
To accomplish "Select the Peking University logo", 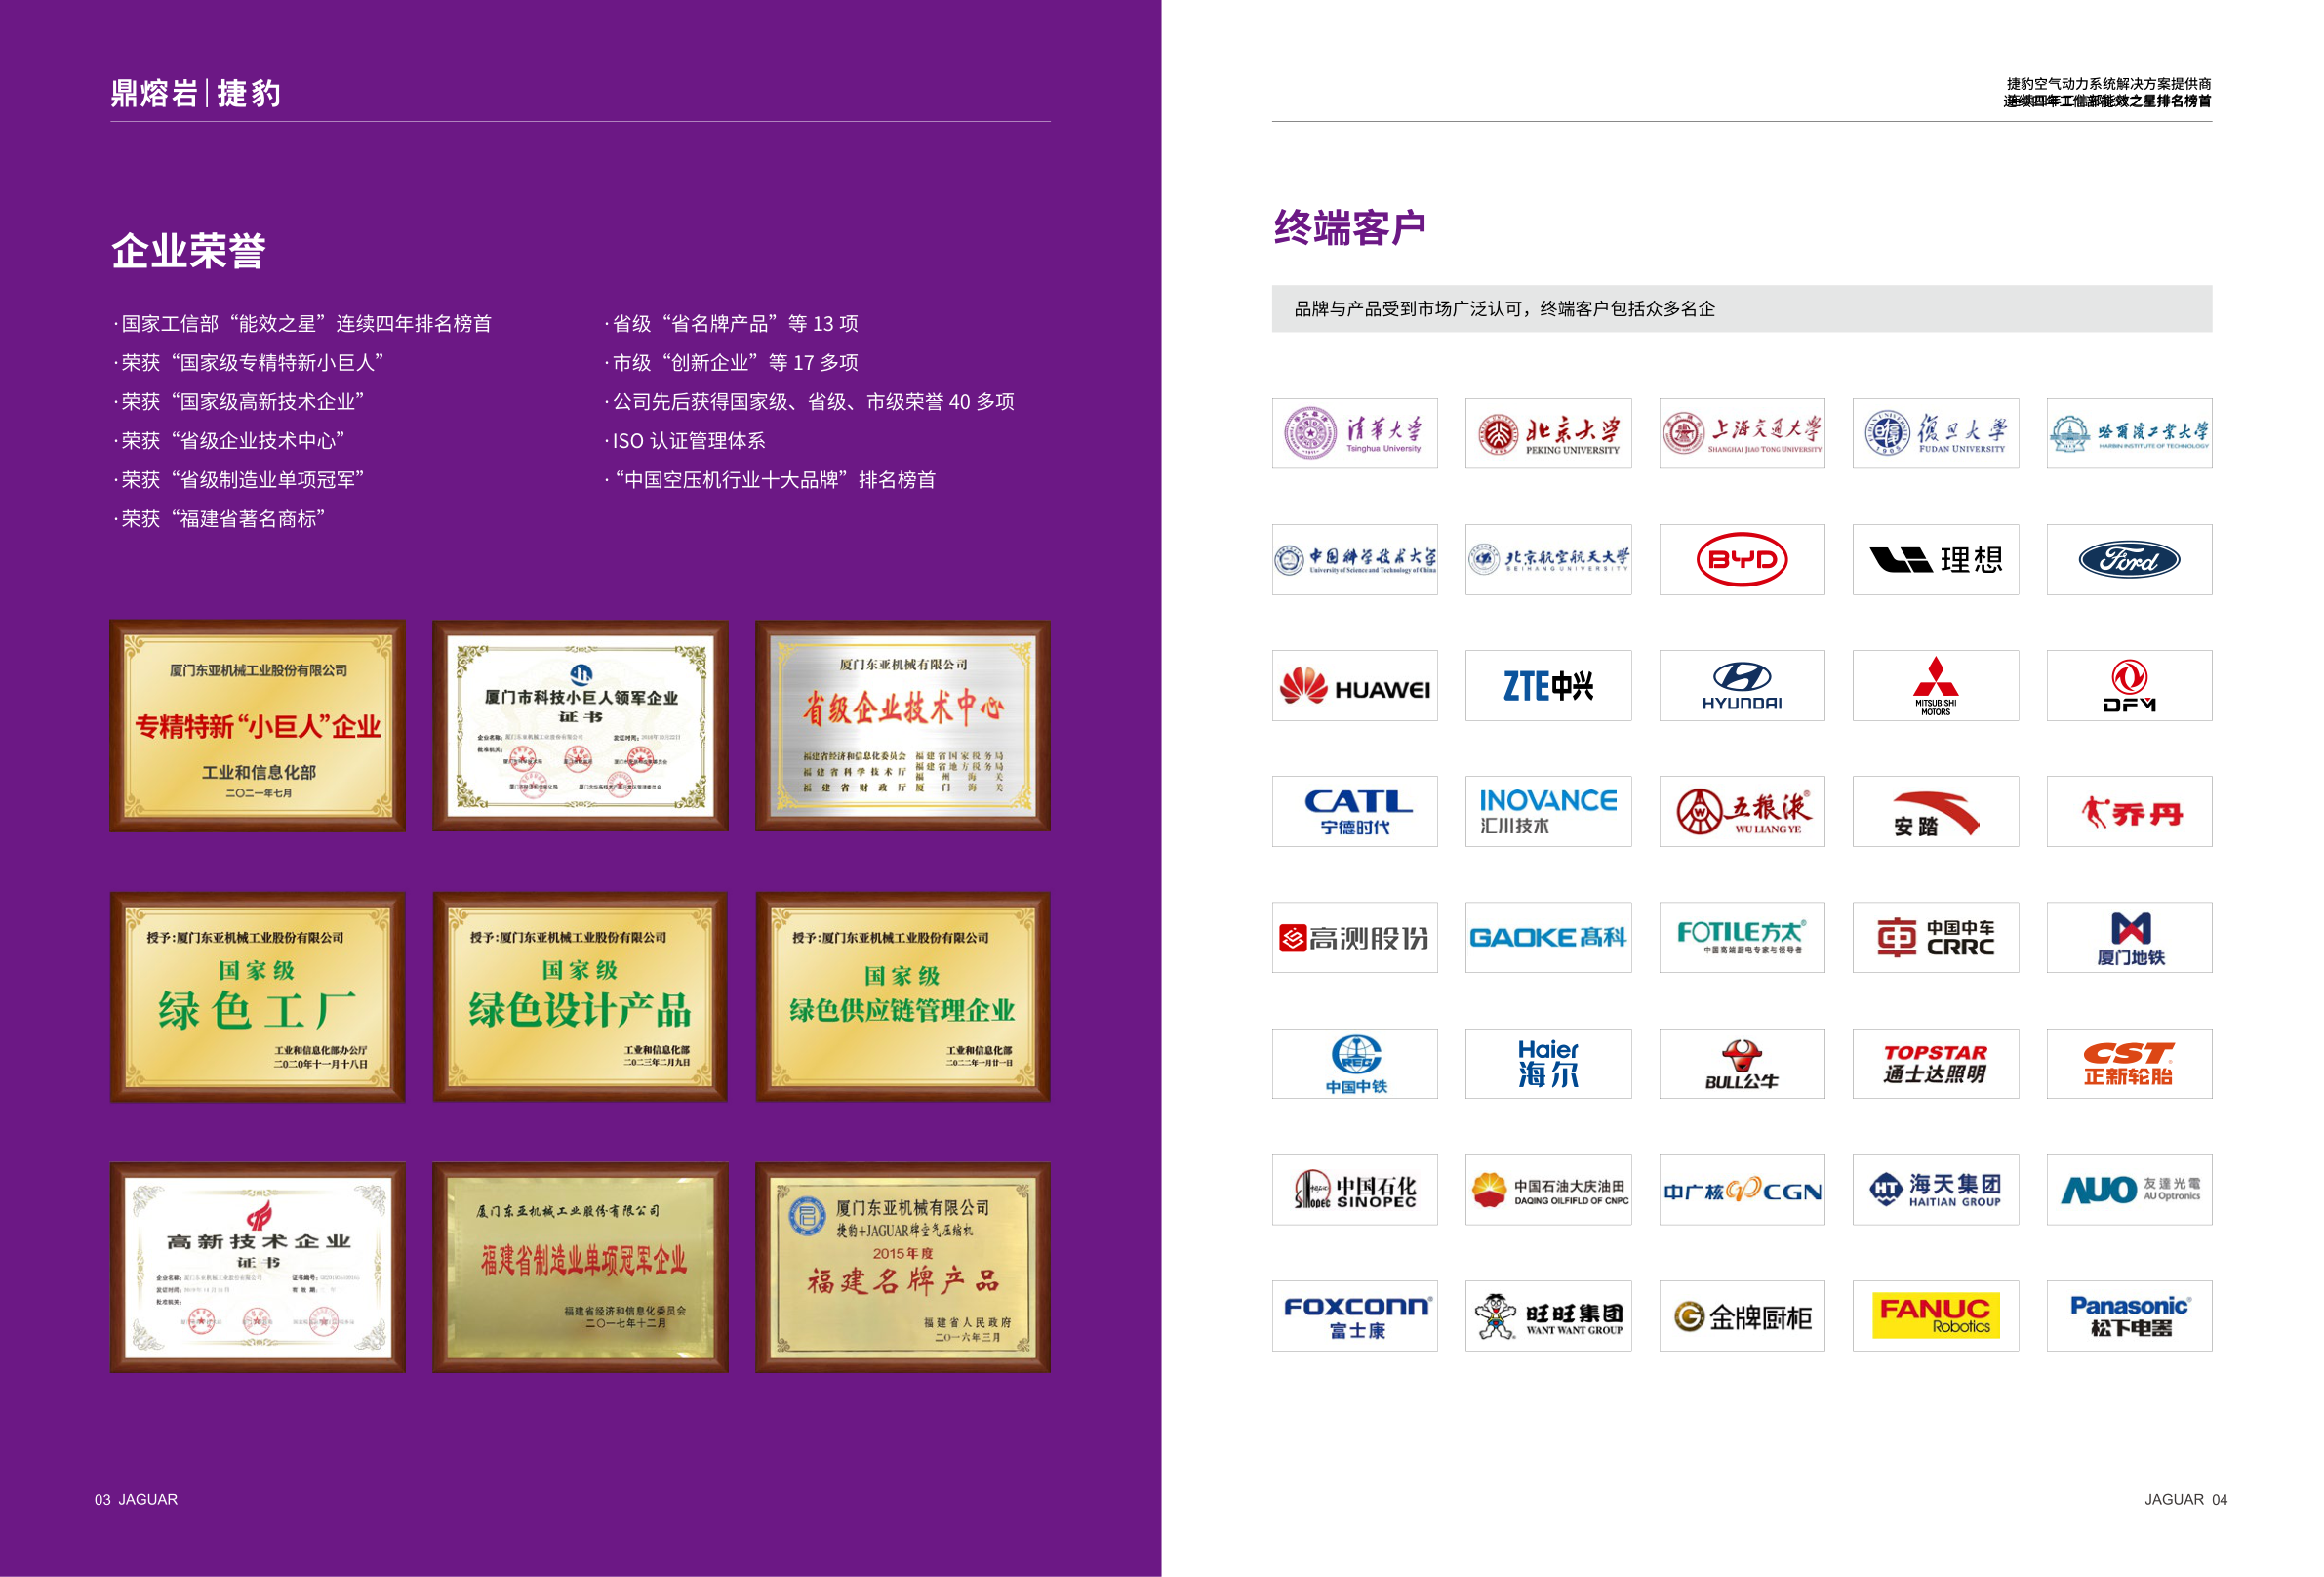I will [x=1548, y=433].
